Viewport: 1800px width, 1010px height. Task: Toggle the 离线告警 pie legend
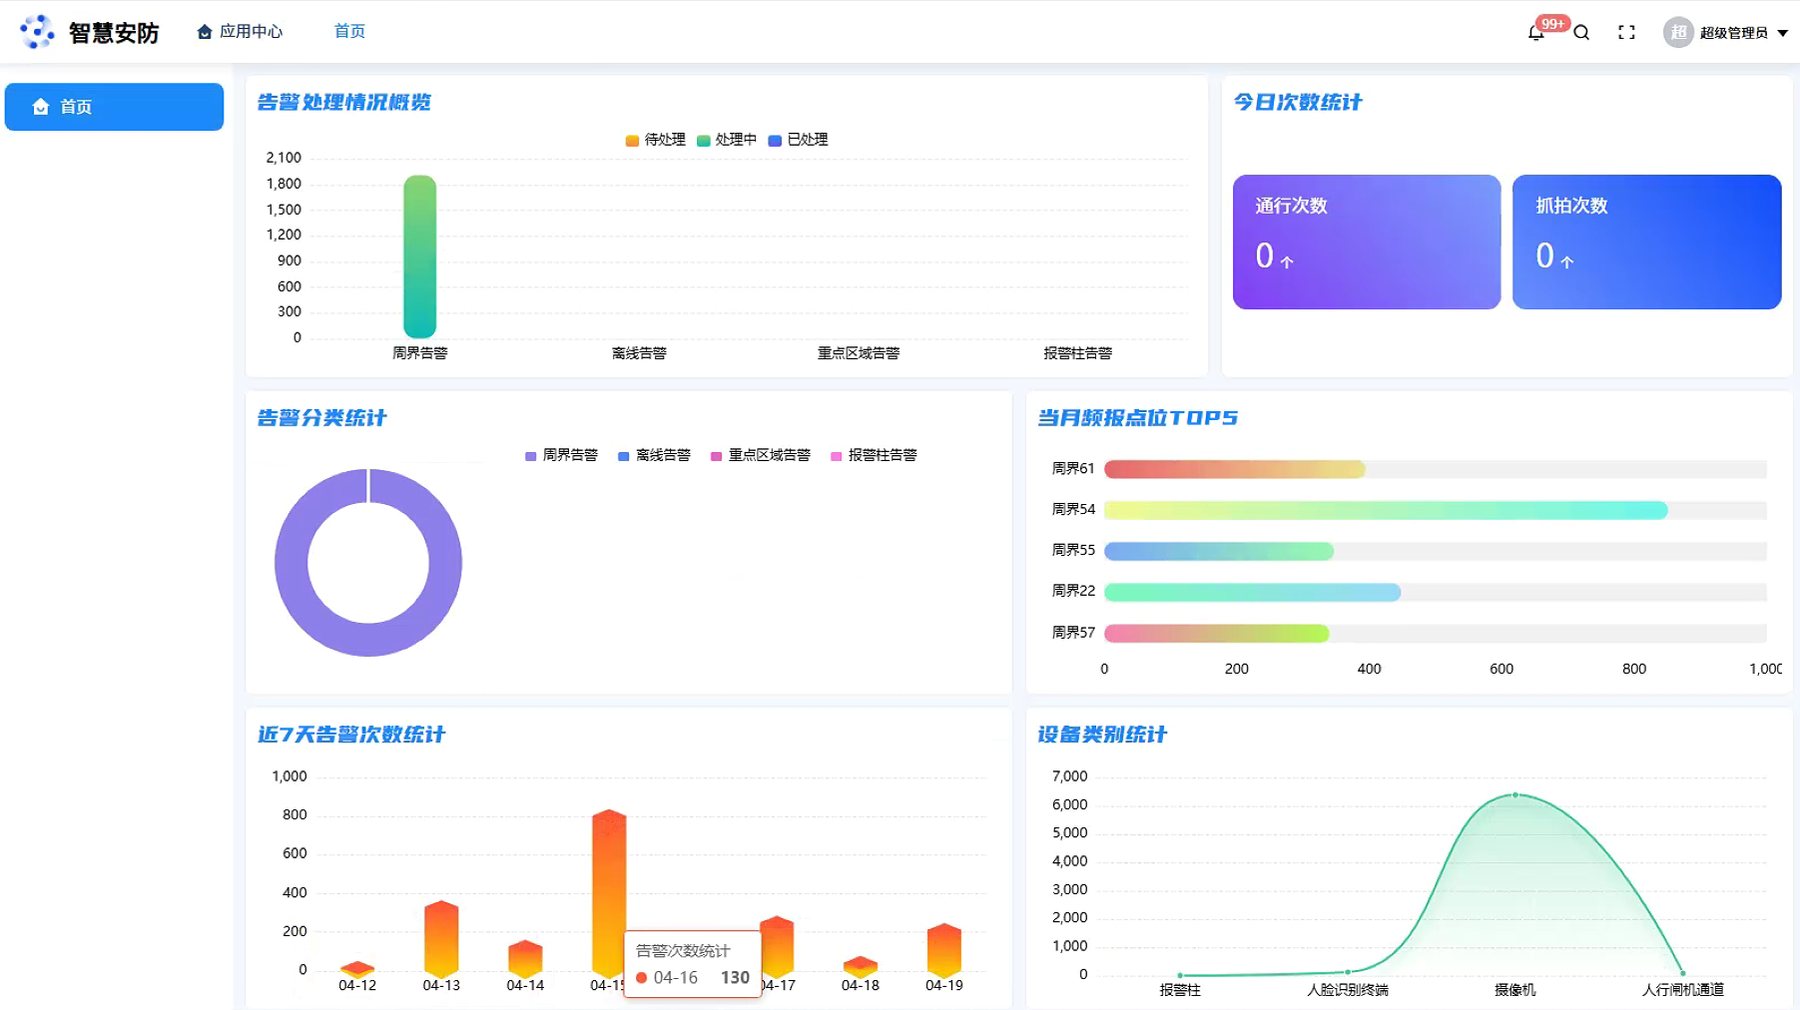pyautogui.click(x=654, y=455)
